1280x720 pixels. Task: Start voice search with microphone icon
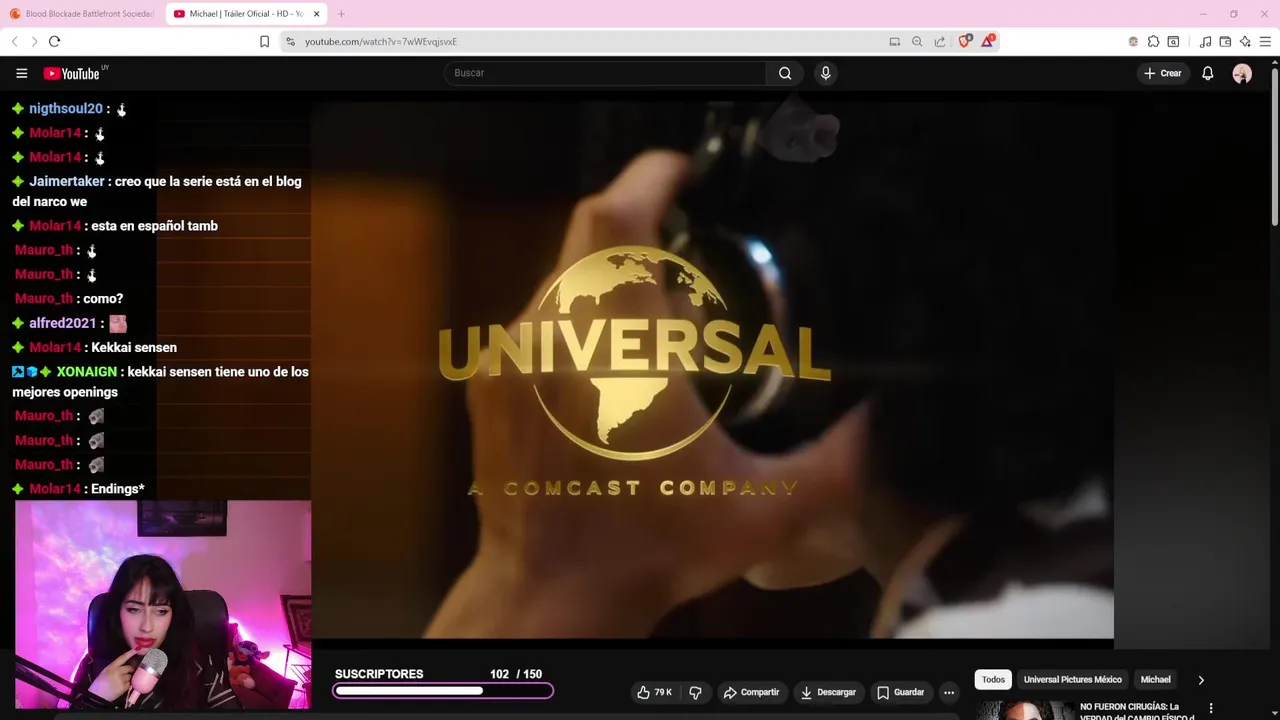tap(825, 73)
